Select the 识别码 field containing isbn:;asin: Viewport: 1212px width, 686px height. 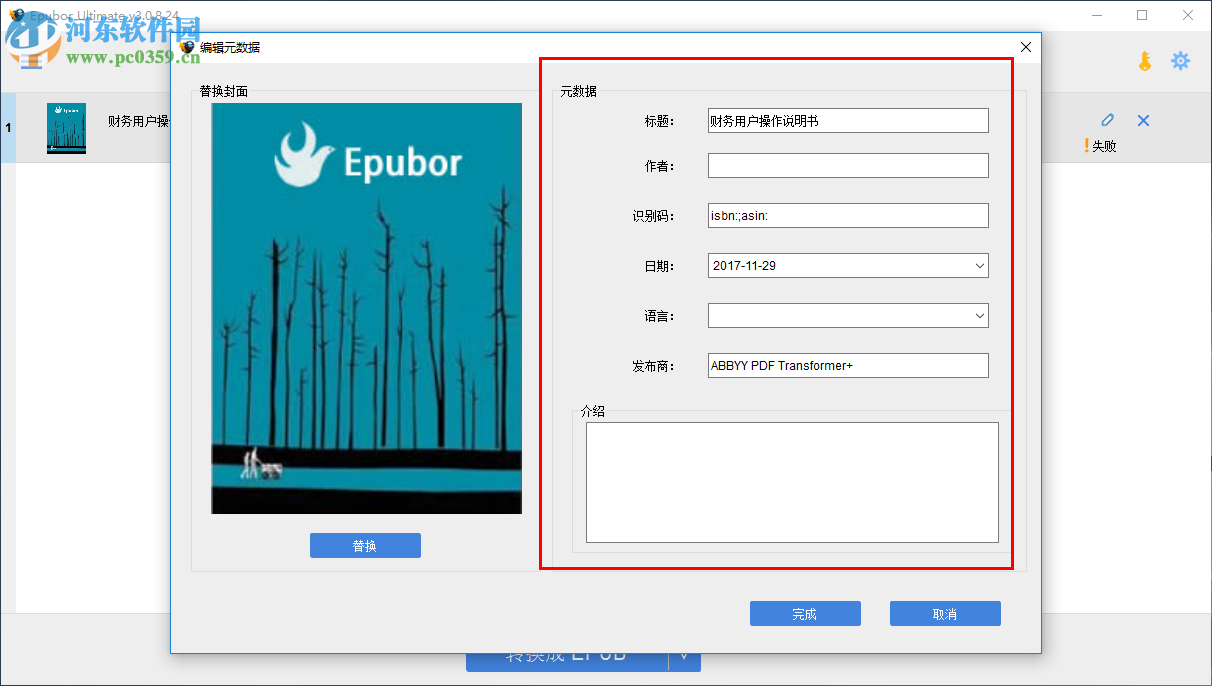[847, 215]
